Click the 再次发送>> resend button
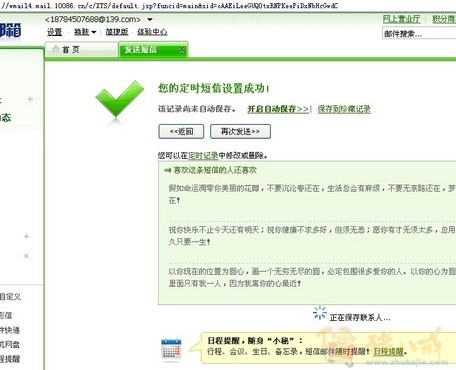 (240, 131)
